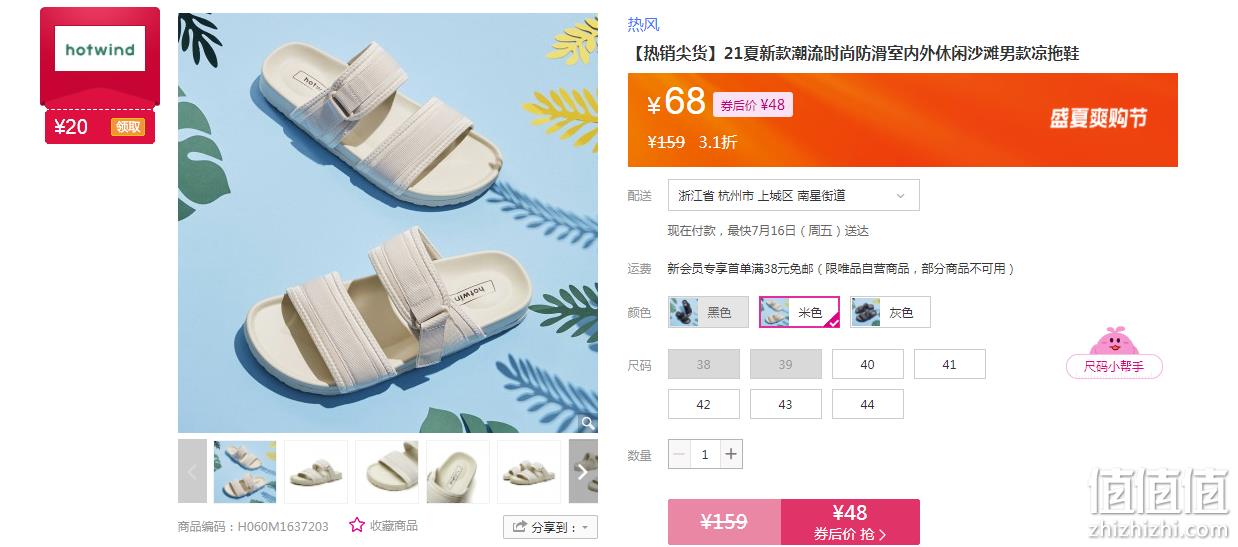Screen dimensions: 1238x547
Task: Open the delivery address dropdown
Action: [x=793, y=195]
